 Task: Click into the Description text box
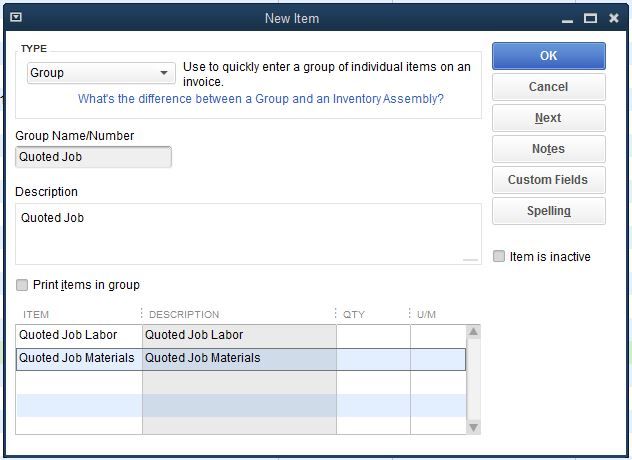tap(247, 234)
